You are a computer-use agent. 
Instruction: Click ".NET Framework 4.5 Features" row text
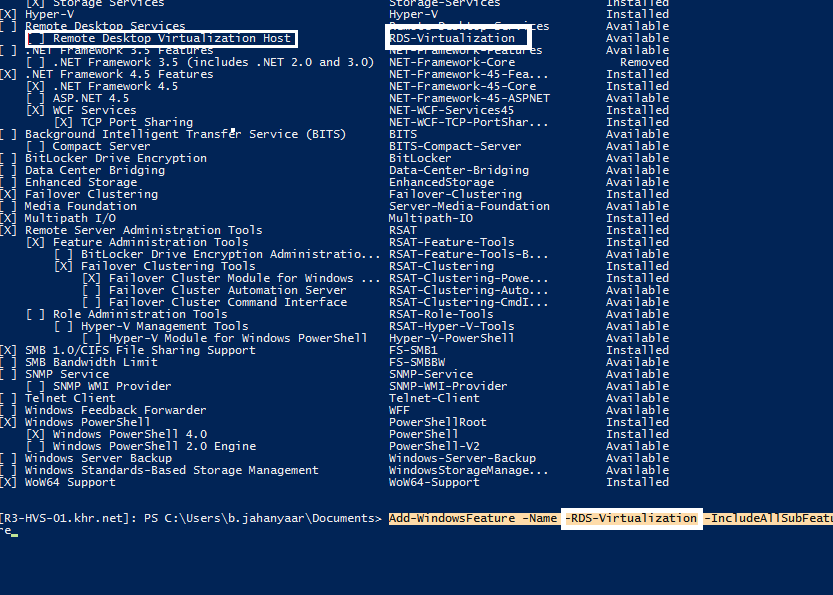point(119,74)
